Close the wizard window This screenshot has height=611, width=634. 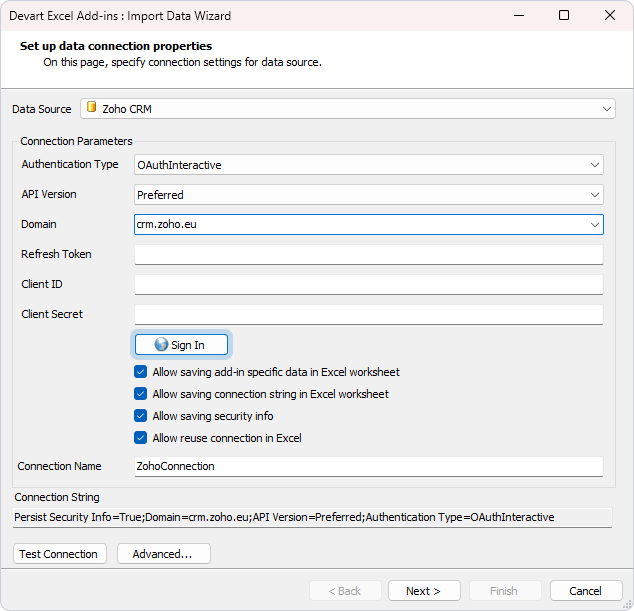pyautogui.click(x=610, y=15)
